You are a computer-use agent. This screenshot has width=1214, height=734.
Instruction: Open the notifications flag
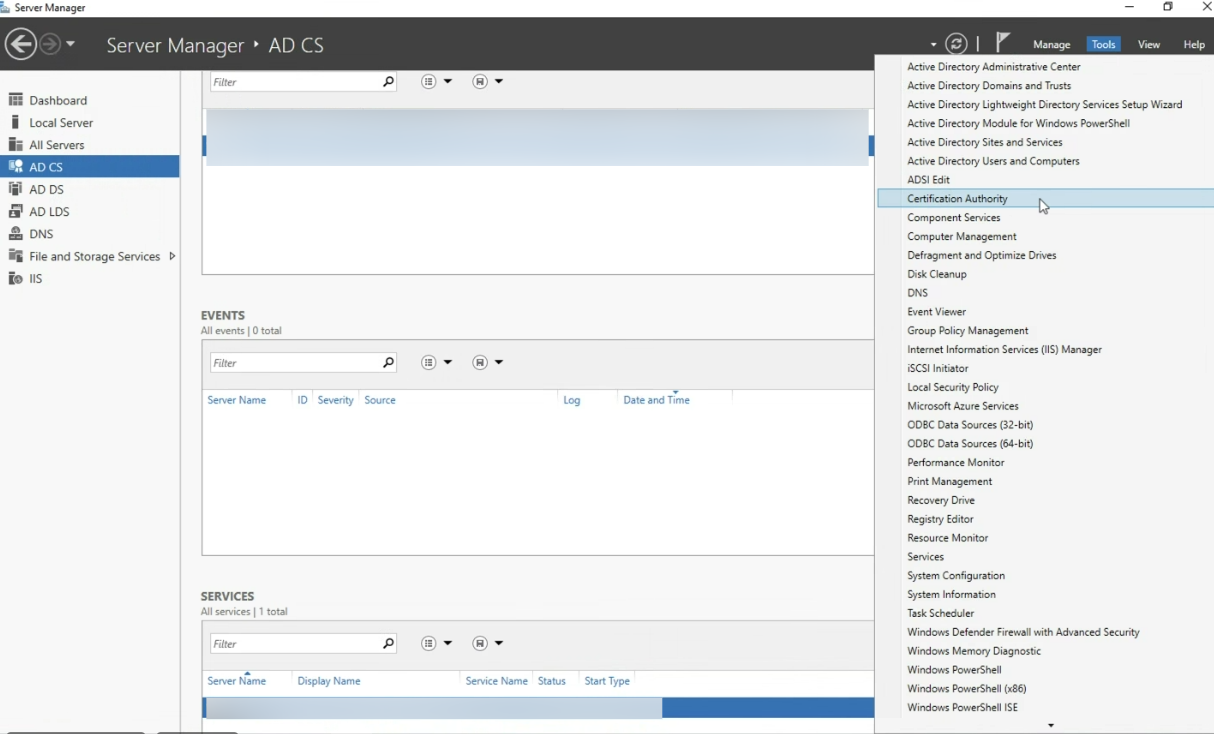point(1003,42)
